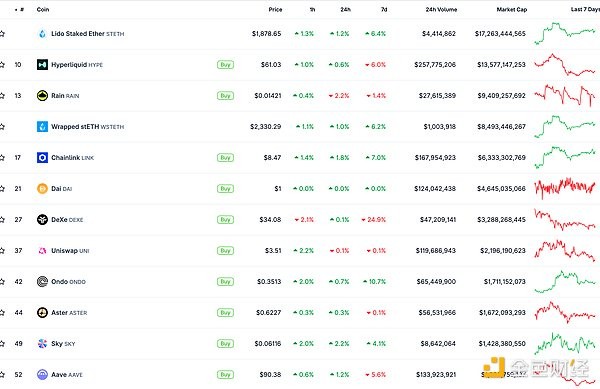This screenshot has height=389, width=600.
Task: Click the Aave ghost icon
Action: pyautogui.click(x=42, y=374)
